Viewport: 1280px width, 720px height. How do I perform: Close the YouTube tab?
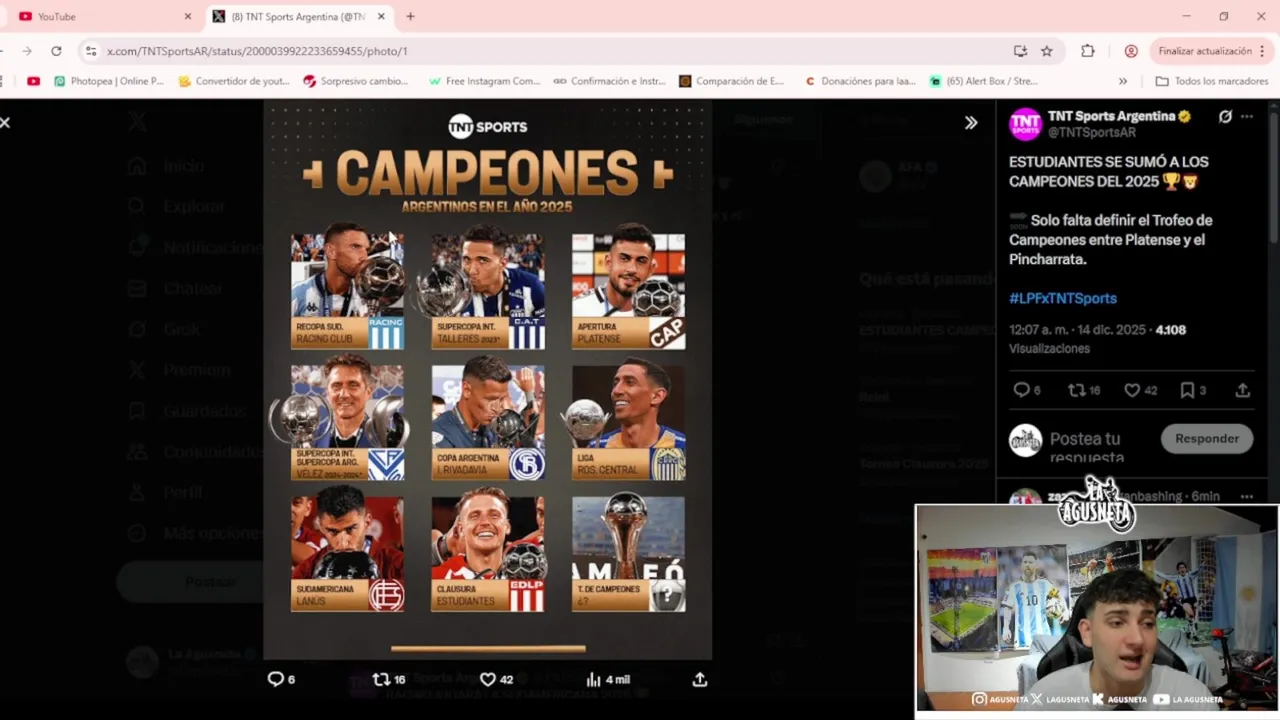click(x=187, y=16)
